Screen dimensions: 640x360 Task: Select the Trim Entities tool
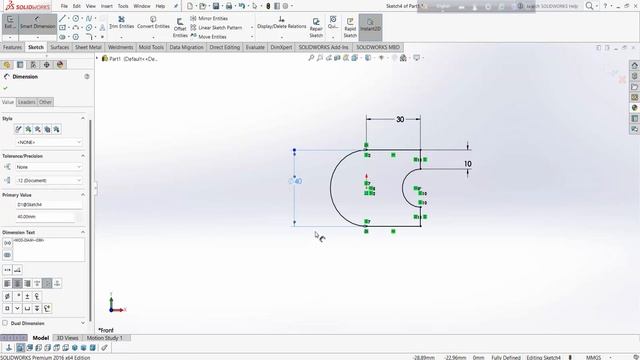point(122,22)
